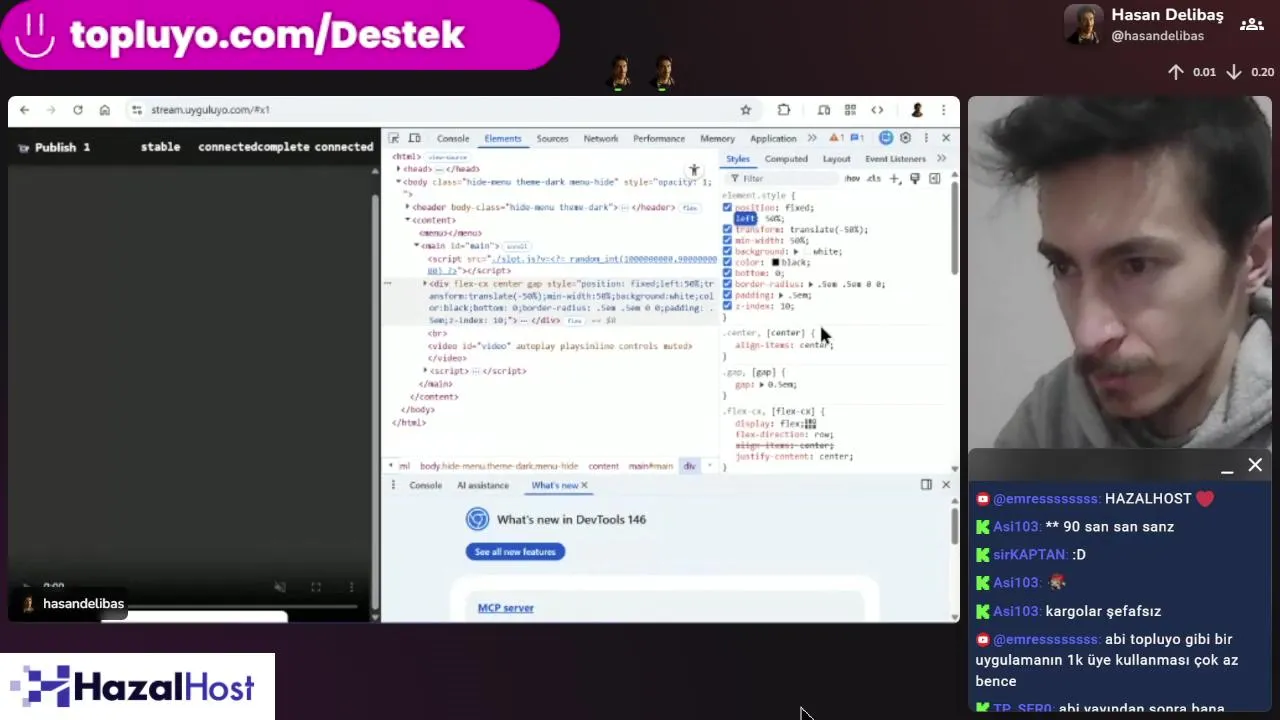The height and width of the screenshot is (720, 1280).
Task: Enter fullscreen on the video player
Action: click(316, 587)
